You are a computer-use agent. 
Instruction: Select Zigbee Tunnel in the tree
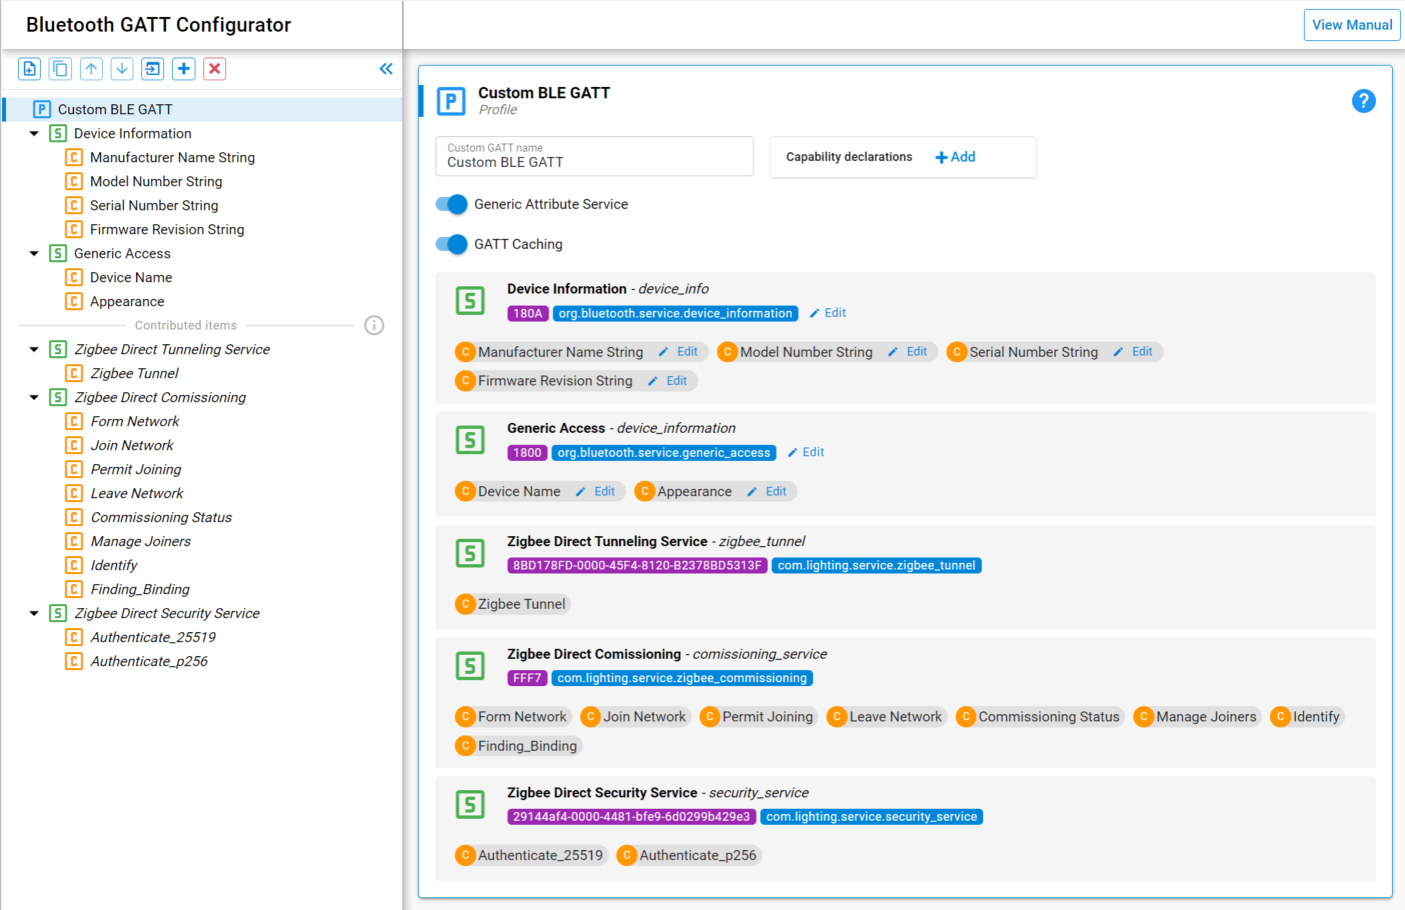pyautogui.click(x=134, y=373)
